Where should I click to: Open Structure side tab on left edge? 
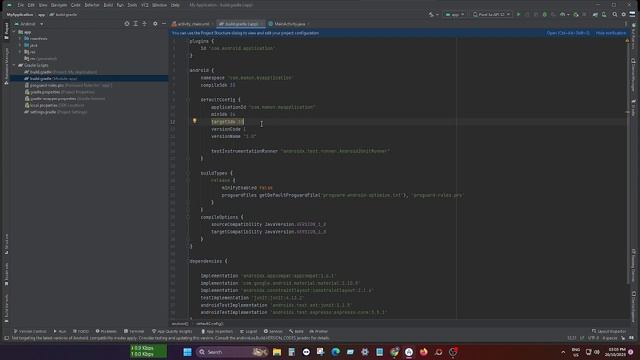6,244
